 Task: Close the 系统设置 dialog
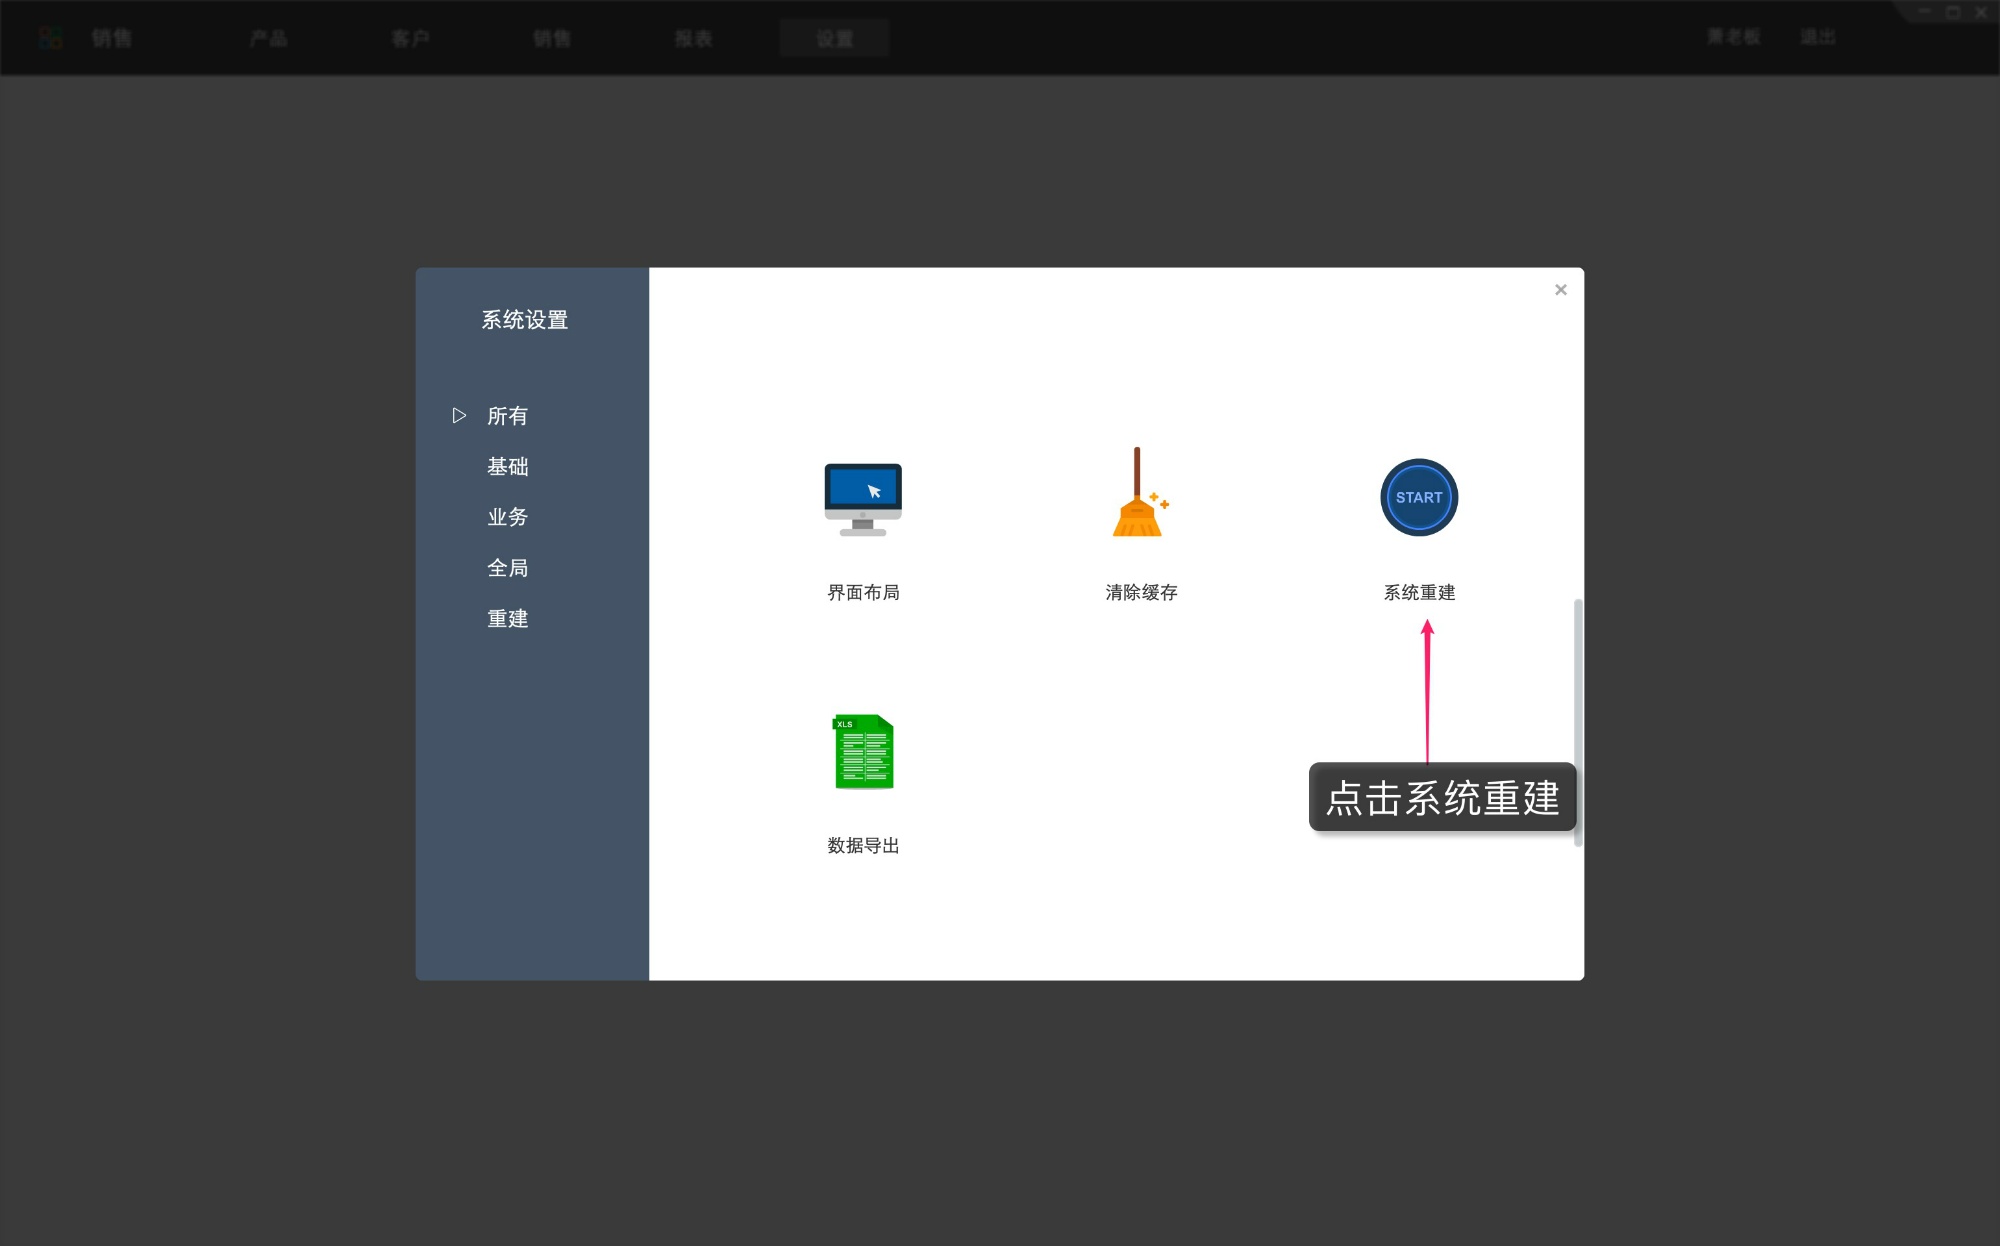1560,289
